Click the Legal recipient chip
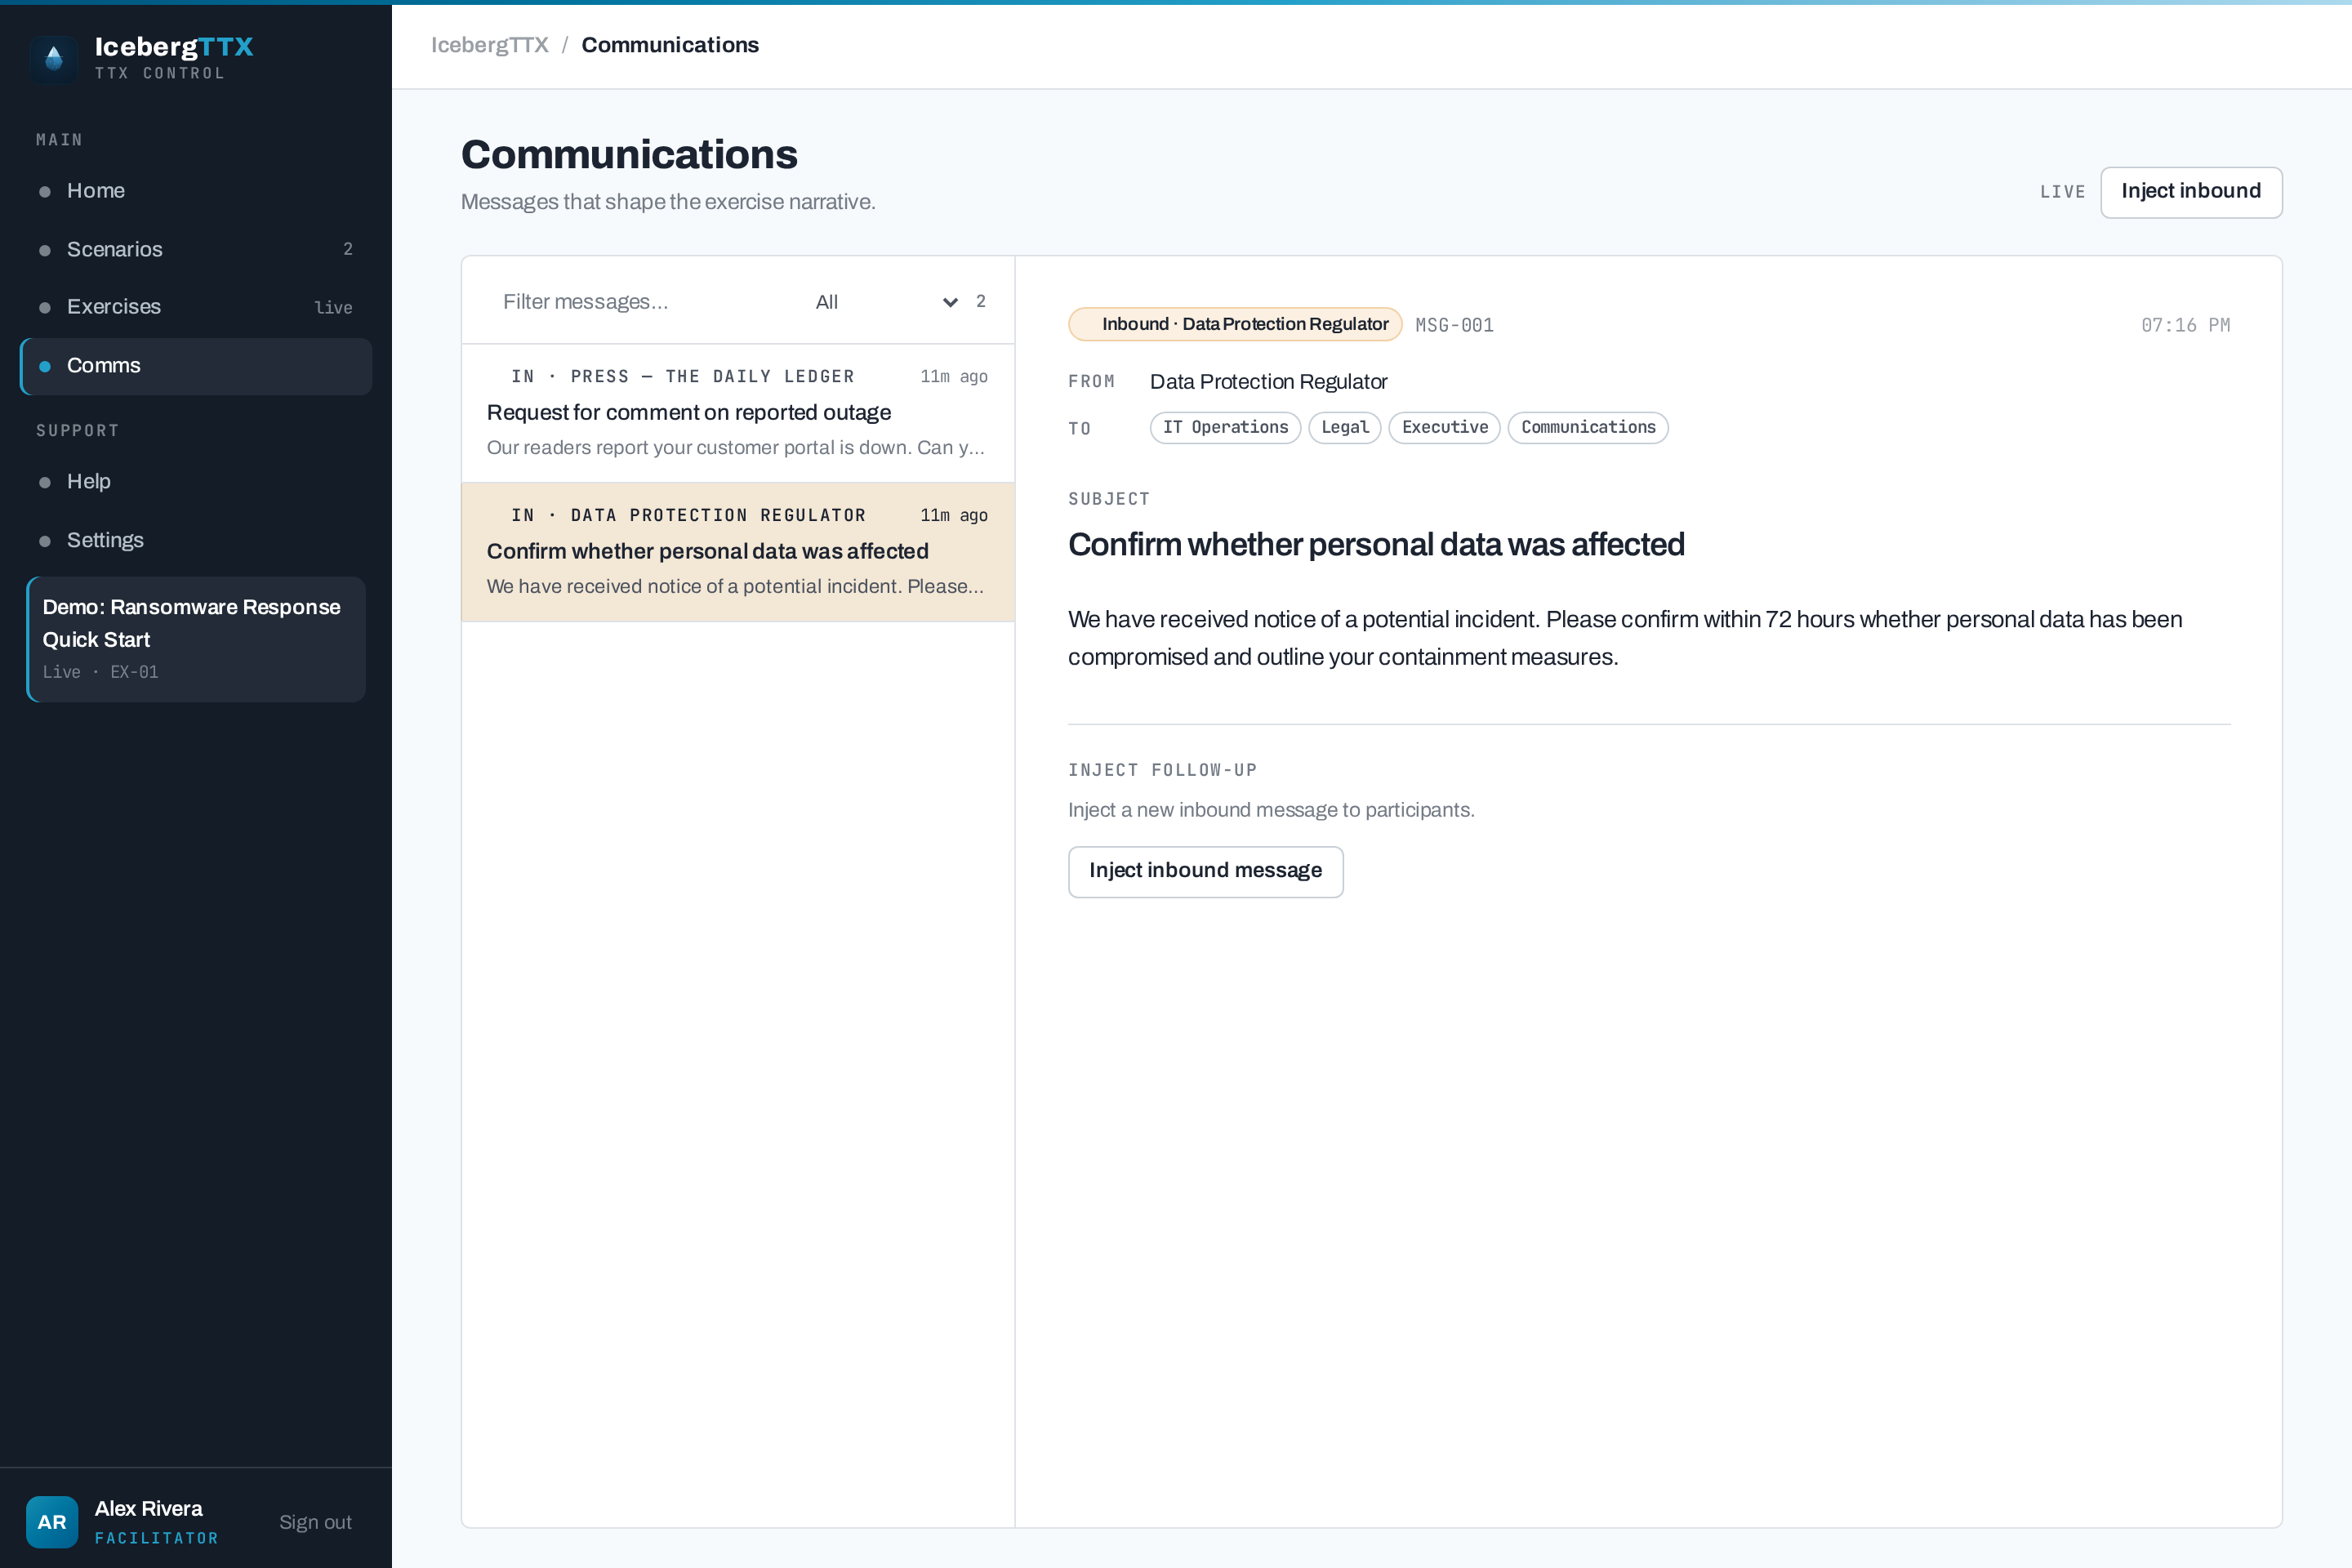This screenshot has width=2352, height=1568. click(x=1345, y=427)
